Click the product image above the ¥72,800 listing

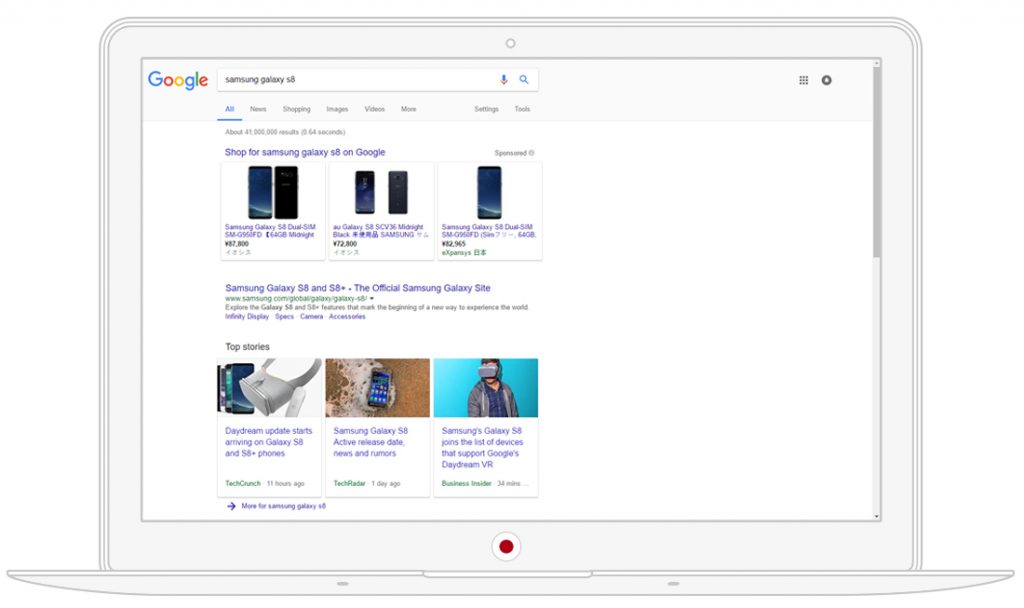click(381, 192)
